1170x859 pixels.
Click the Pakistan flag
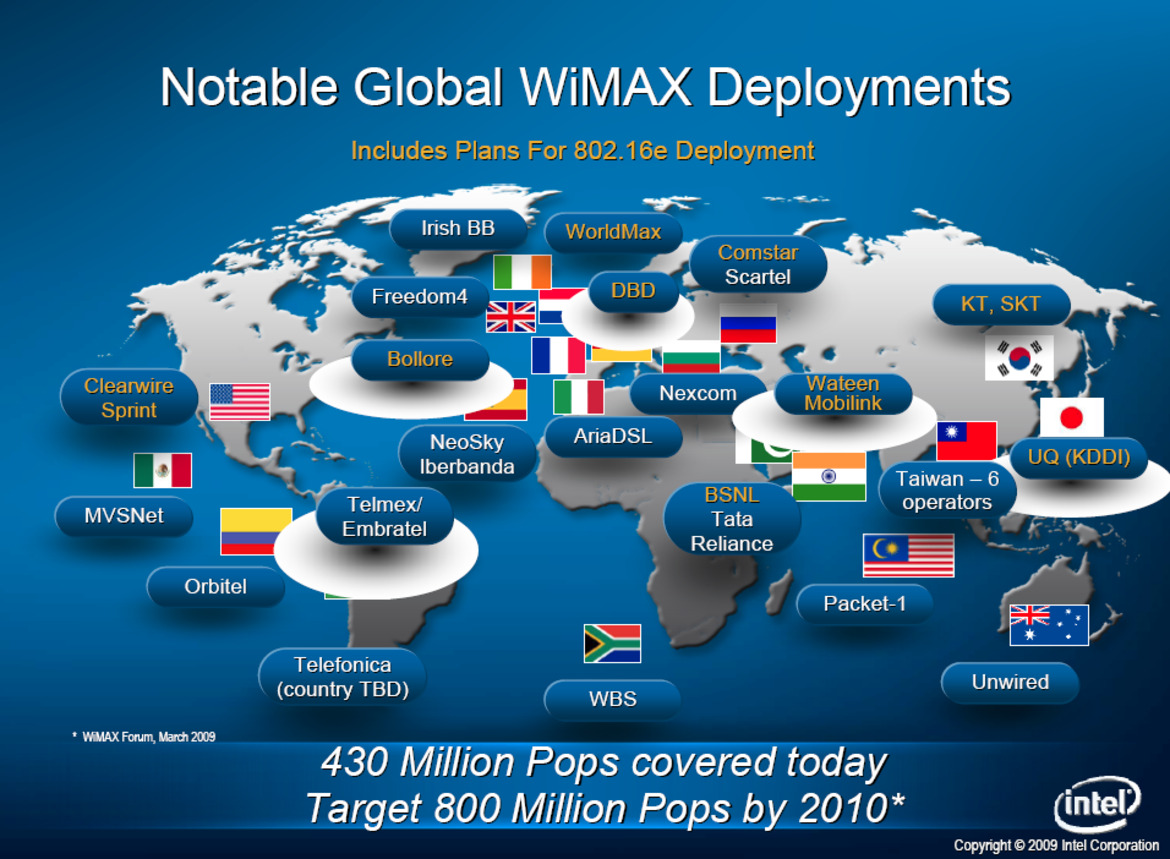[x=763, y=448]
